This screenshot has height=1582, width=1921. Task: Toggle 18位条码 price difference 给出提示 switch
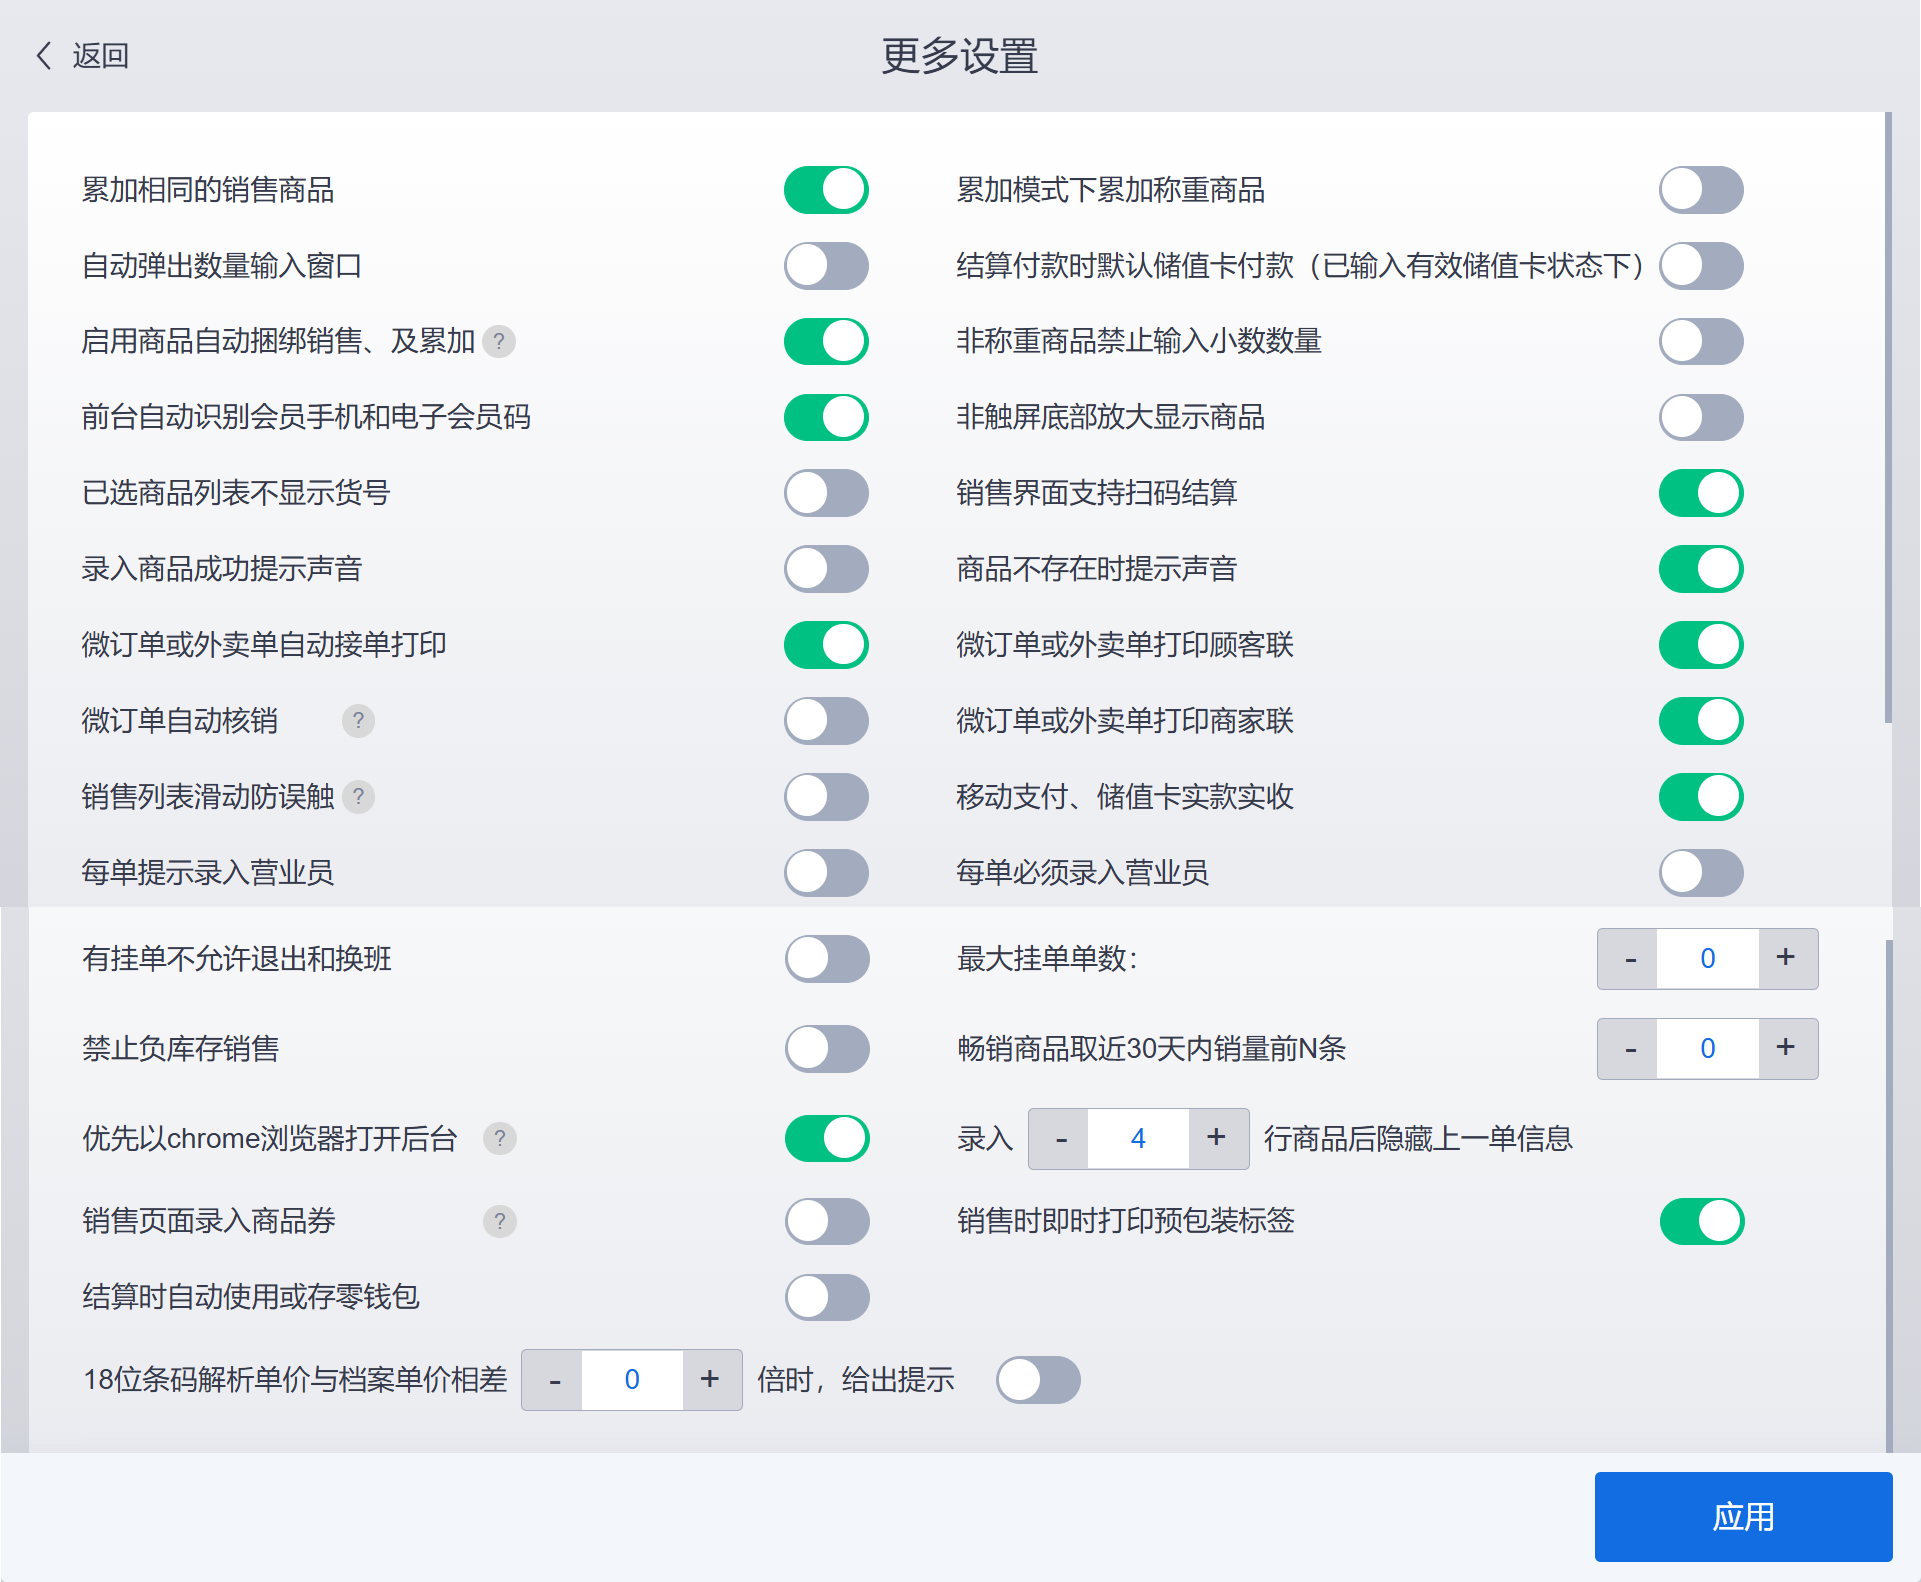[1038, 1380]
